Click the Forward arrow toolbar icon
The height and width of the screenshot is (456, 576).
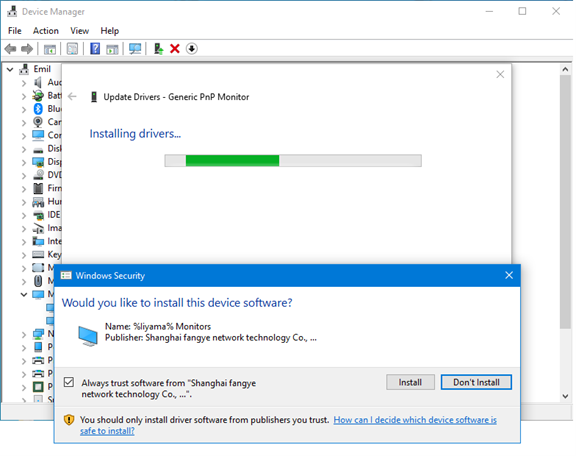(27, 49)
